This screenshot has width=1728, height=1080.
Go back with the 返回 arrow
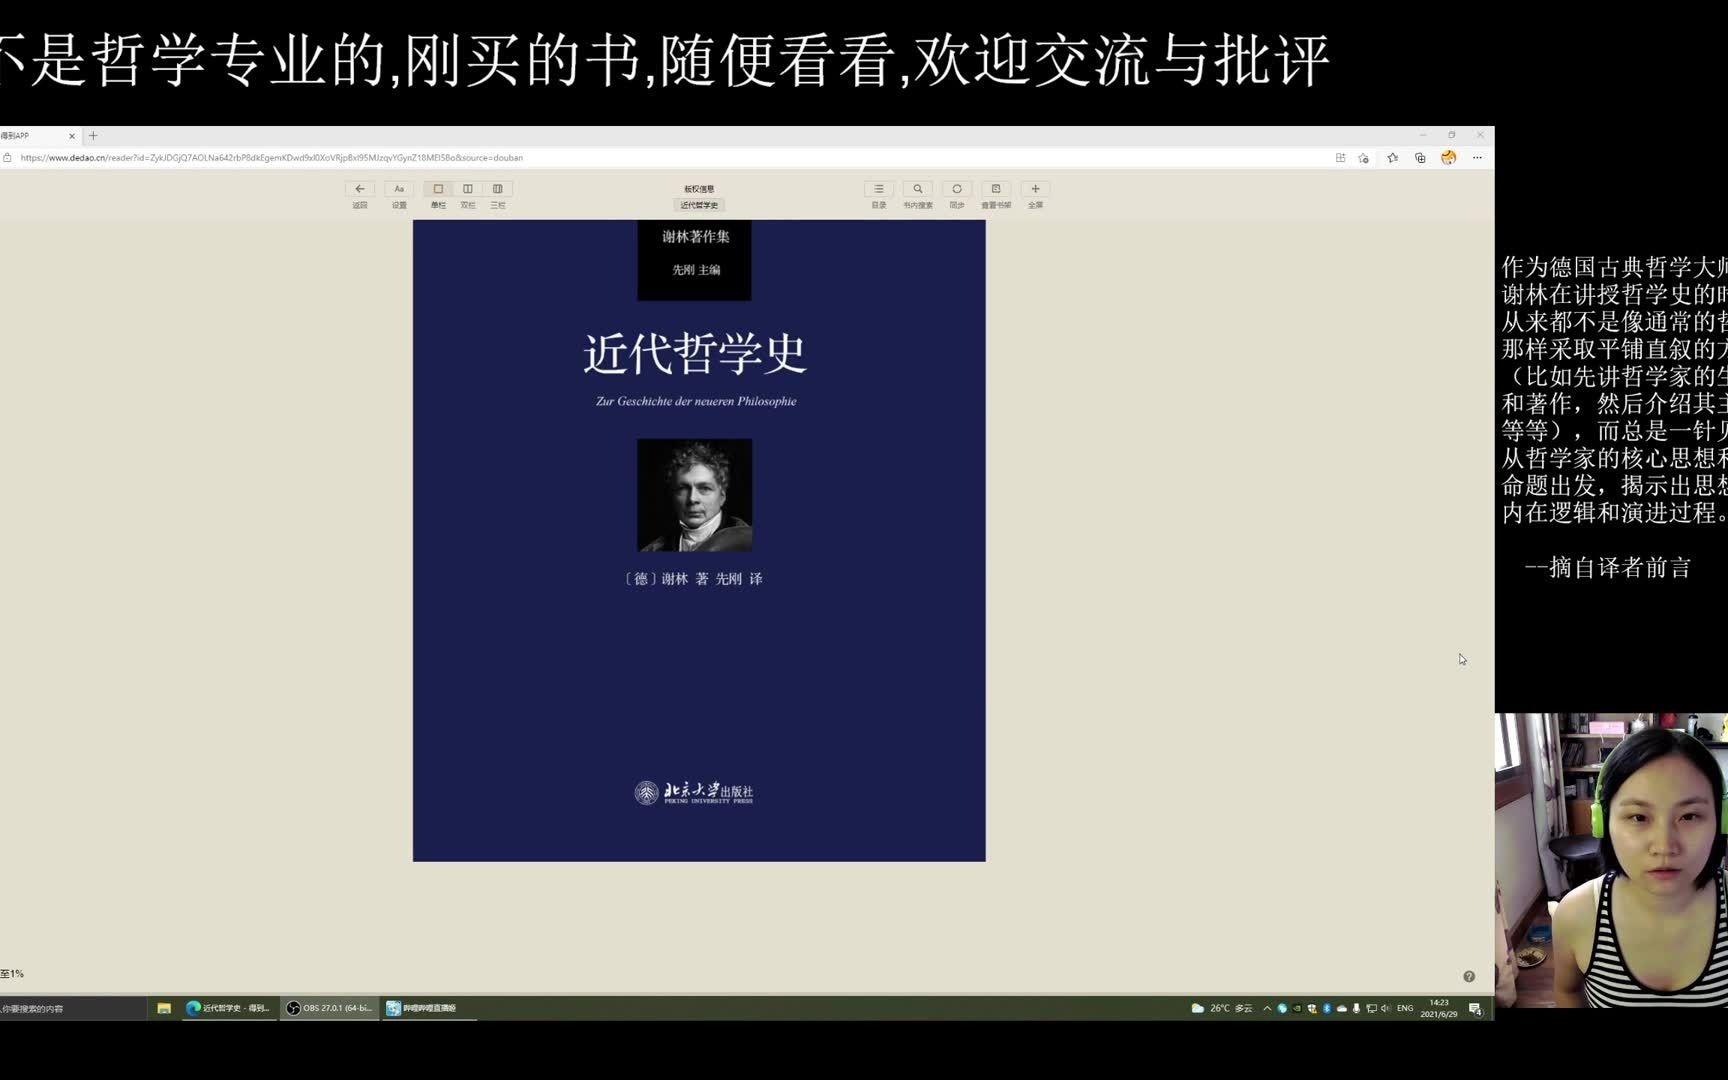359,189
